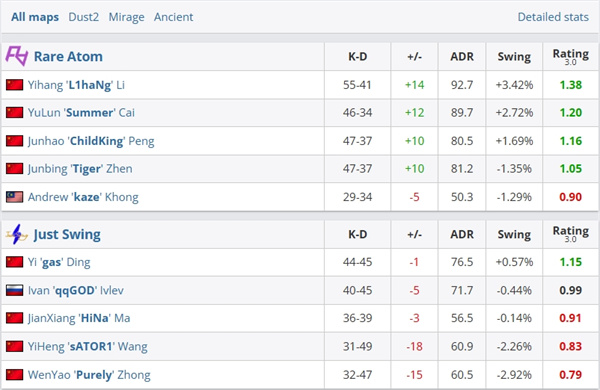Click the China flag beside Tiger
Image resolution: width=600 pixels, height=390 pixels.
pyautogui.click(x=15, y=168)
